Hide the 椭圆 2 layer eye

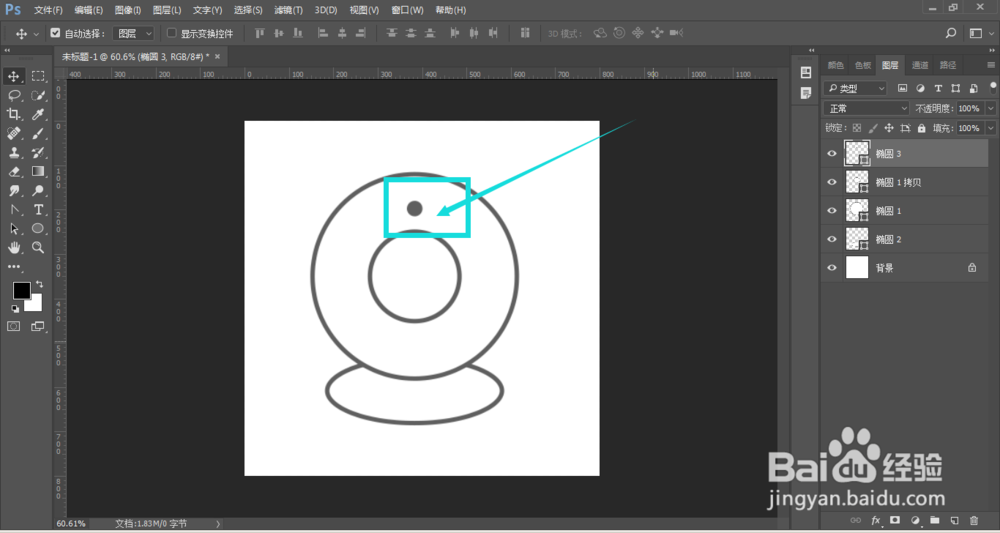[832, 239]
